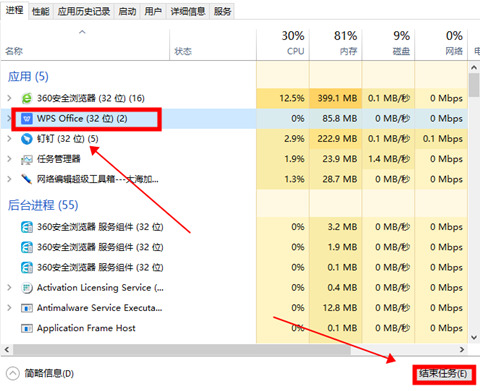Click the 28.7 MB memory cell
480x391 pixels.
point(335,179)
